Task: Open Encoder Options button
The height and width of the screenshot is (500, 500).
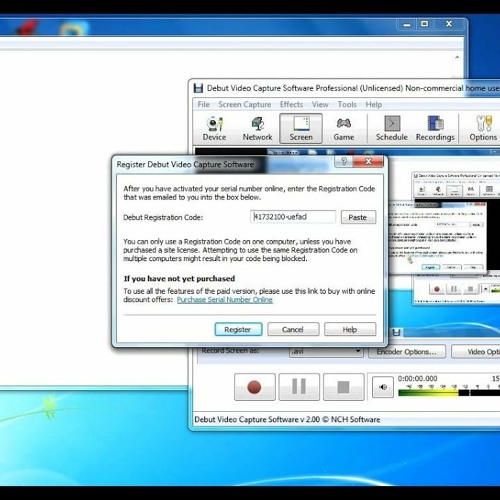Action: 407,352
